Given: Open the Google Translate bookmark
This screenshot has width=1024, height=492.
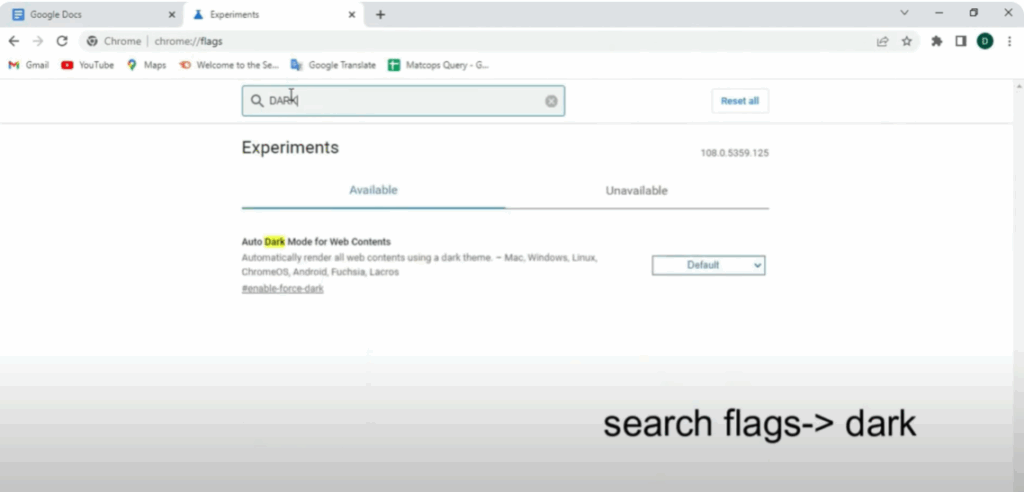Looking at the screenshot, I should click(x=333, y=65).
